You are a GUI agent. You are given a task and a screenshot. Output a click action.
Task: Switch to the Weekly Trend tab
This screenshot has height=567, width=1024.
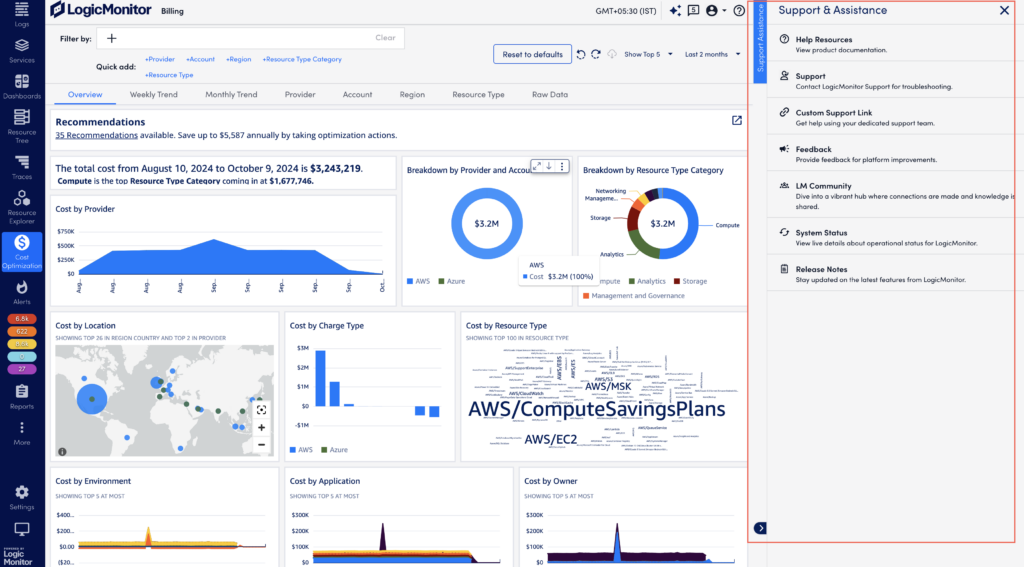pos(153,95)
